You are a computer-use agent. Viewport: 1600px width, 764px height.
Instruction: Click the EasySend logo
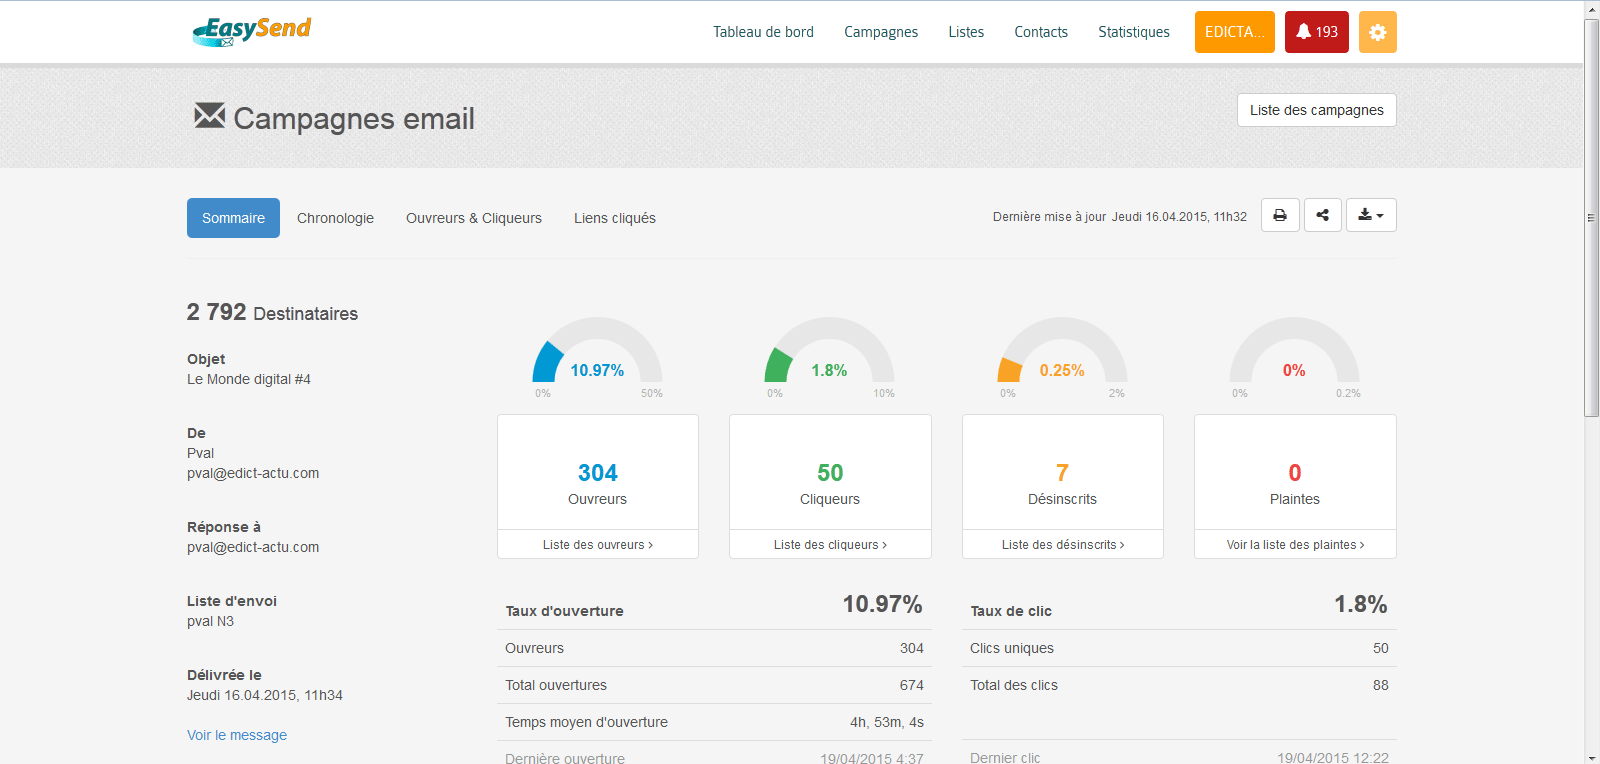point(252,31)
